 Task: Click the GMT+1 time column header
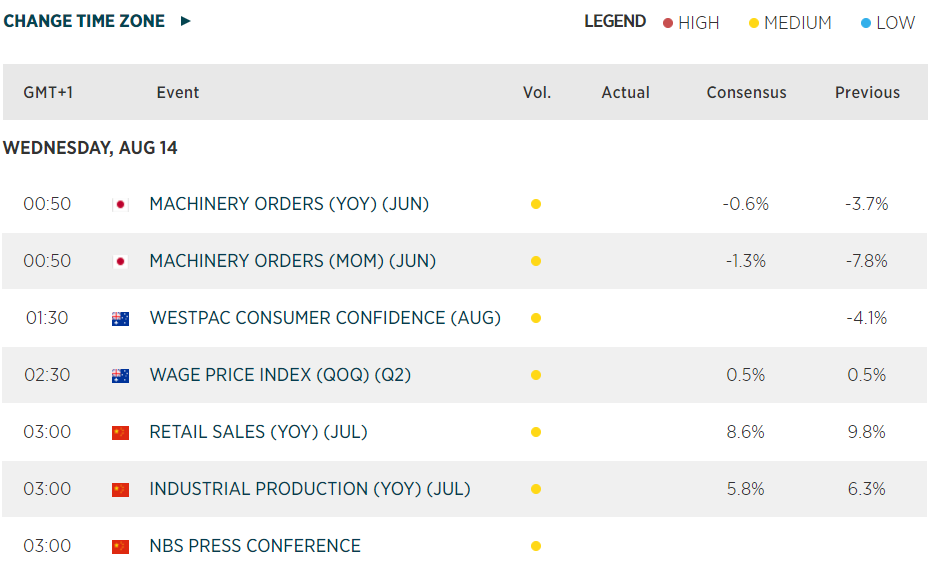tap(48, 92)
